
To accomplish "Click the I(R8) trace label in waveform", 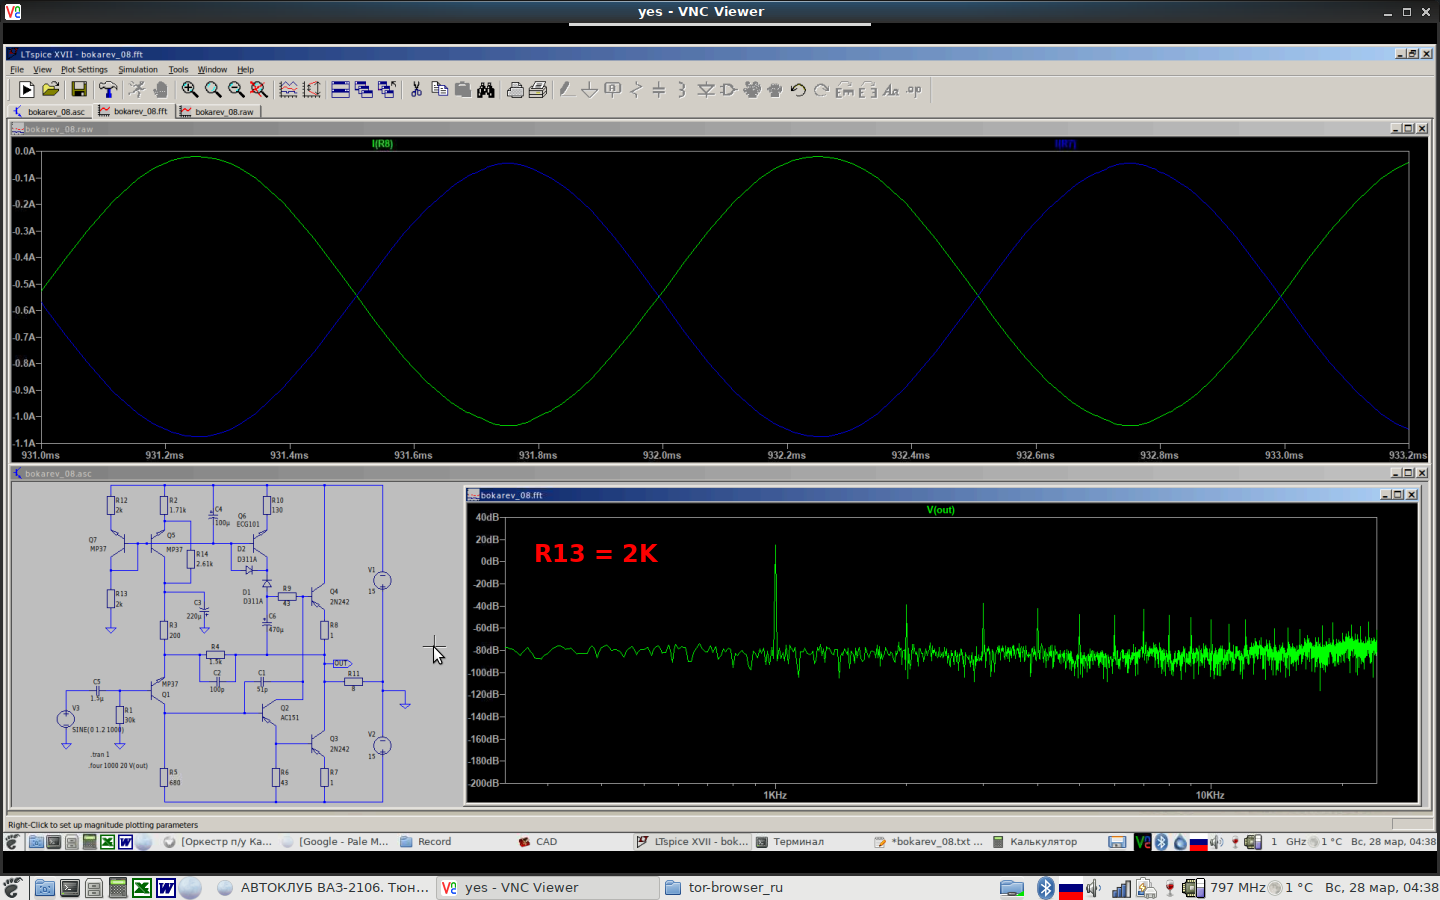I will [382, 144].
